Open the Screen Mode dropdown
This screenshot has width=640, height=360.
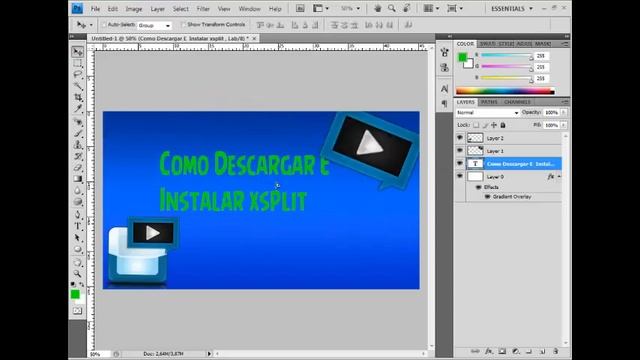click(x=454, y=9)
